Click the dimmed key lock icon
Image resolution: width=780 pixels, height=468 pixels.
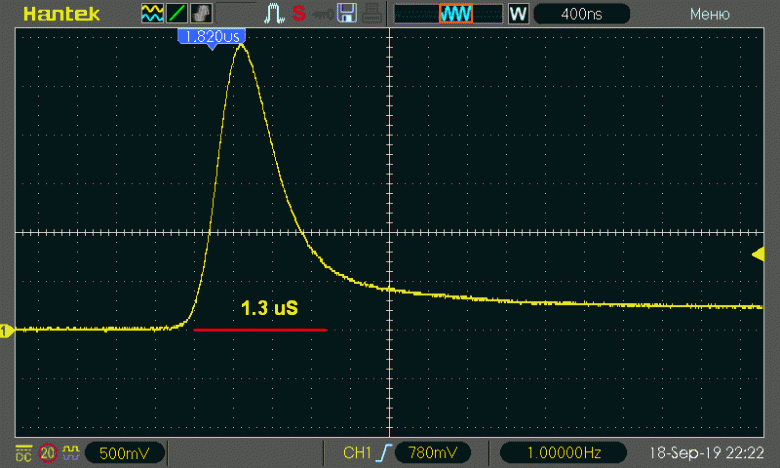click(323, 15)
